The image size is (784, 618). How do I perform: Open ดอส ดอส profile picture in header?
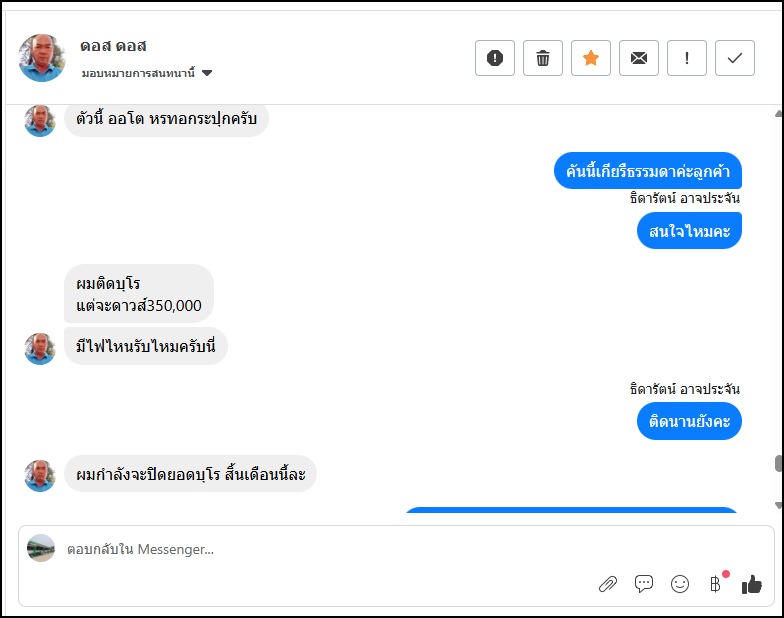pos(42,58)
